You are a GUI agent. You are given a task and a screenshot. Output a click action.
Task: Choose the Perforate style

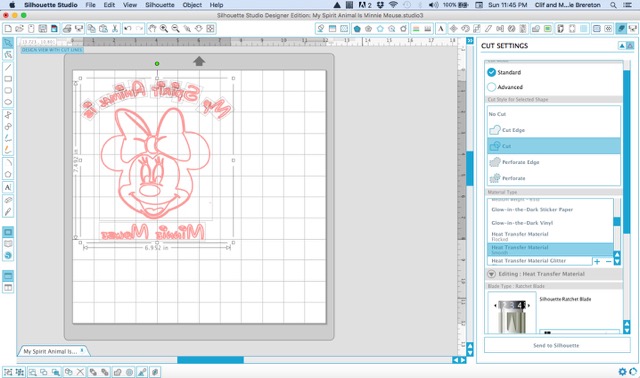point(554,178)
